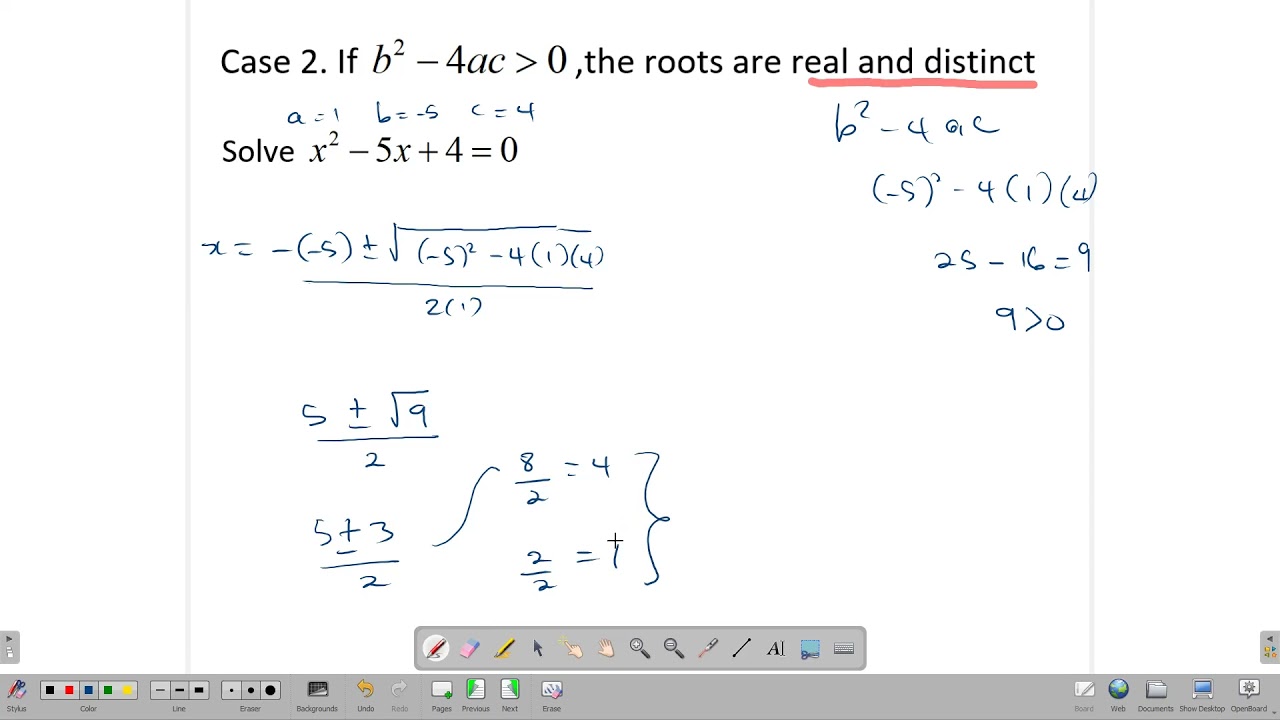
Task: Activate the Laser Pointer tool
Action: 708,648
